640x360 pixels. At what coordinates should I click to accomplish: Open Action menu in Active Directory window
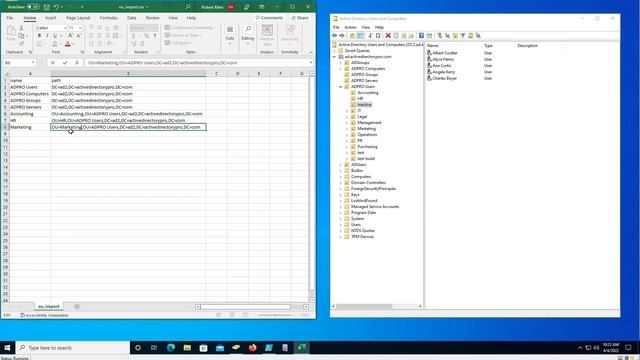350,27
